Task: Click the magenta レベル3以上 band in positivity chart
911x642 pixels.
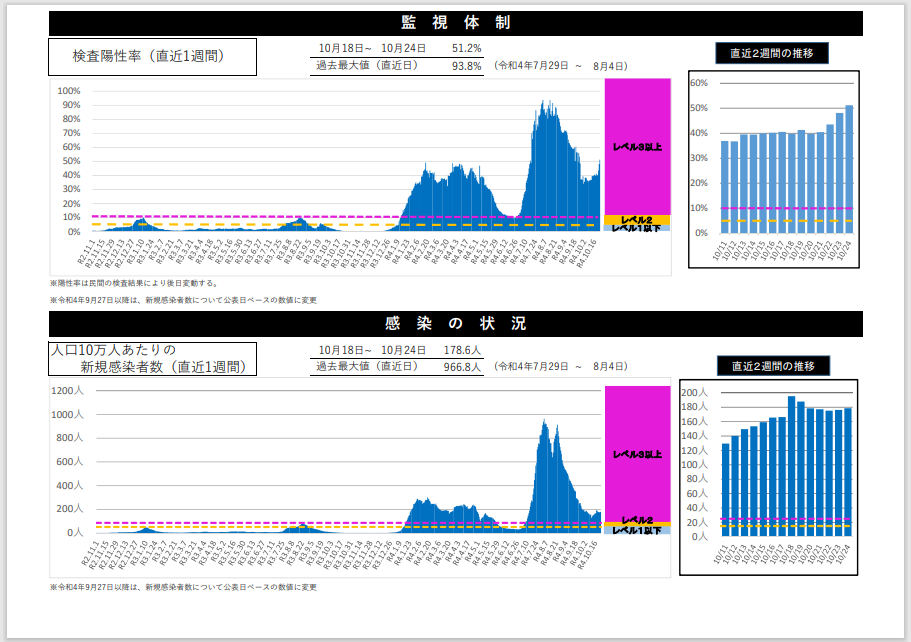Action: (x=637, y=146)
